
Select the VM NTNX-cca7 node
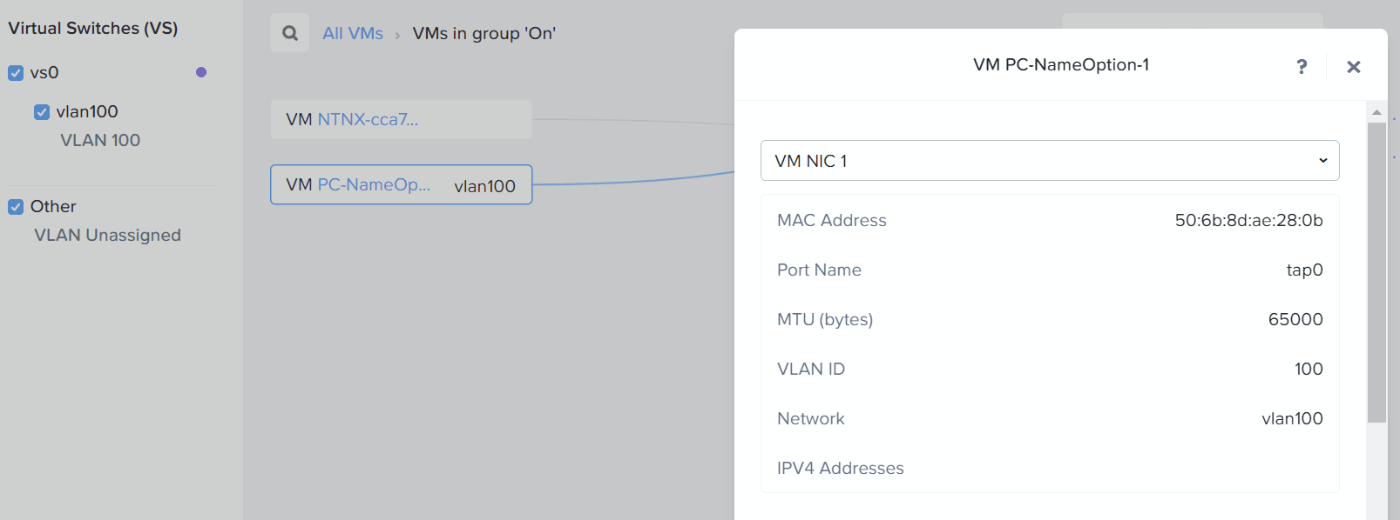pos(400,120)
